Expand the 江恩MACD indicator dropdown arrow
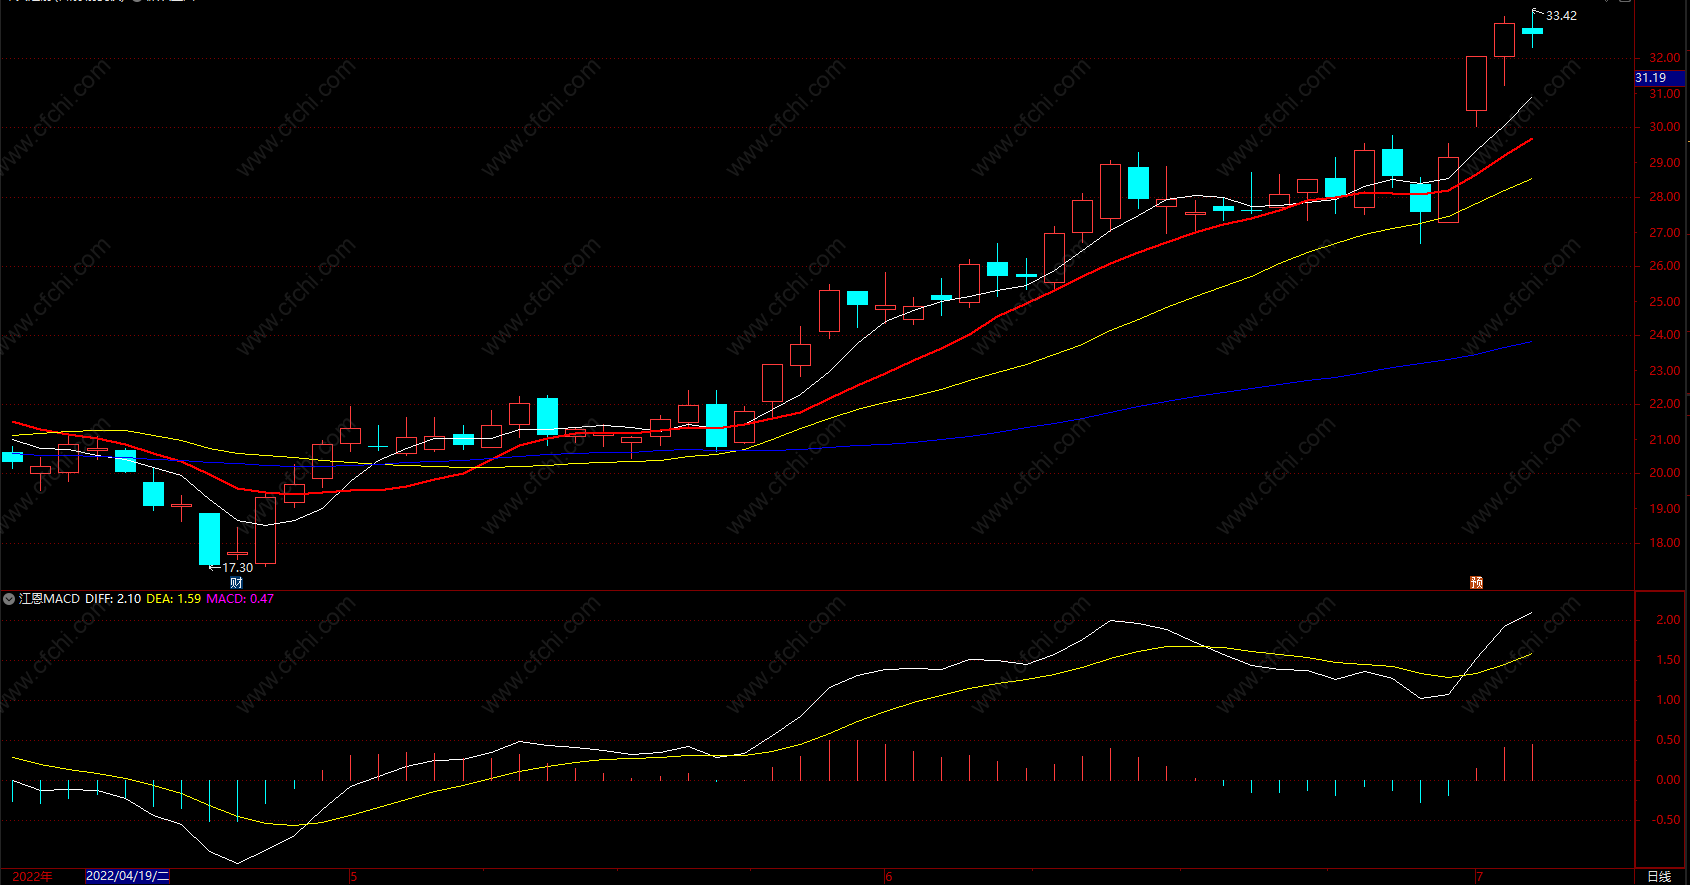The height and width of the screenshot is (885, 1690). click(9, 599)
